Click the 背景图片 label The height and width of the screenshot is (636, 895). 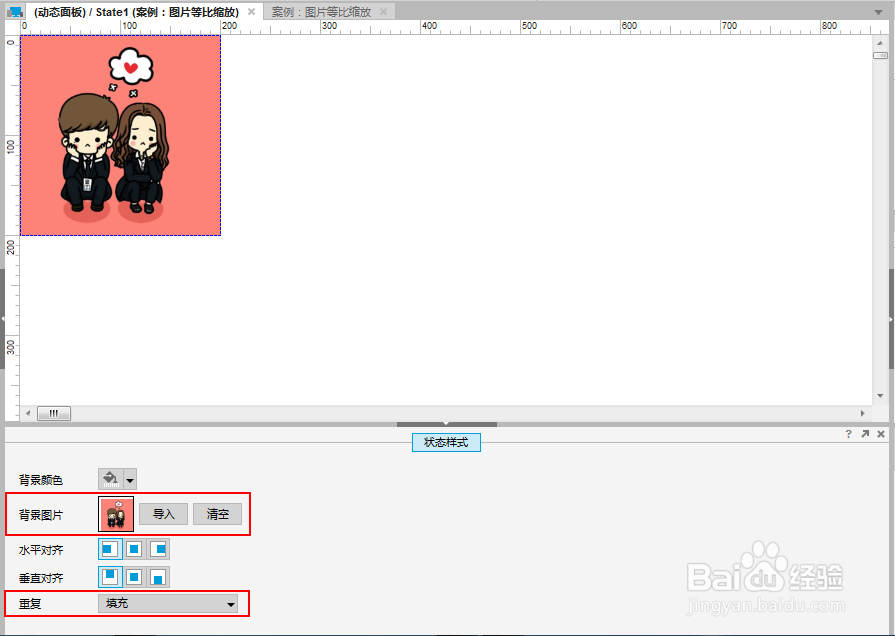coord(41,515)
